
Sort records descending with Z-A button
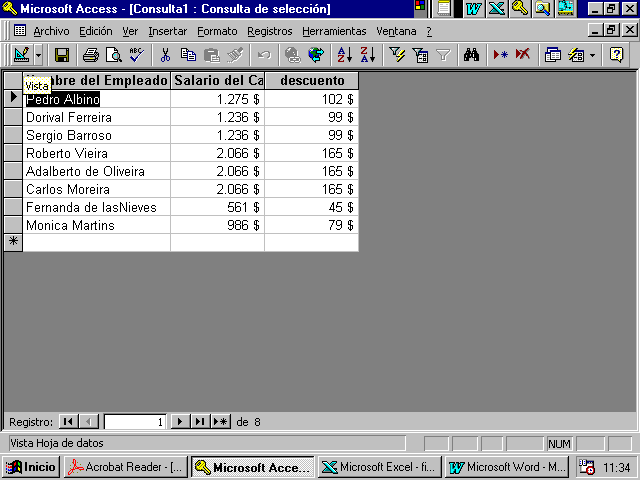point(367,55)
